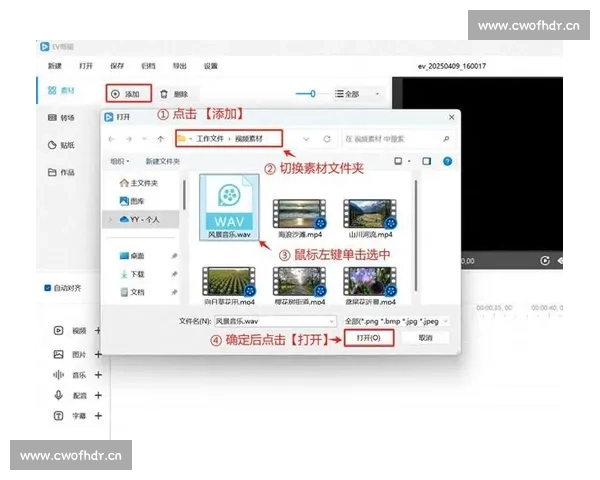The width and height of the screenshot is (600, 480).
Task: Click the file list vertical scrollbar
Action: coord(416,235)
